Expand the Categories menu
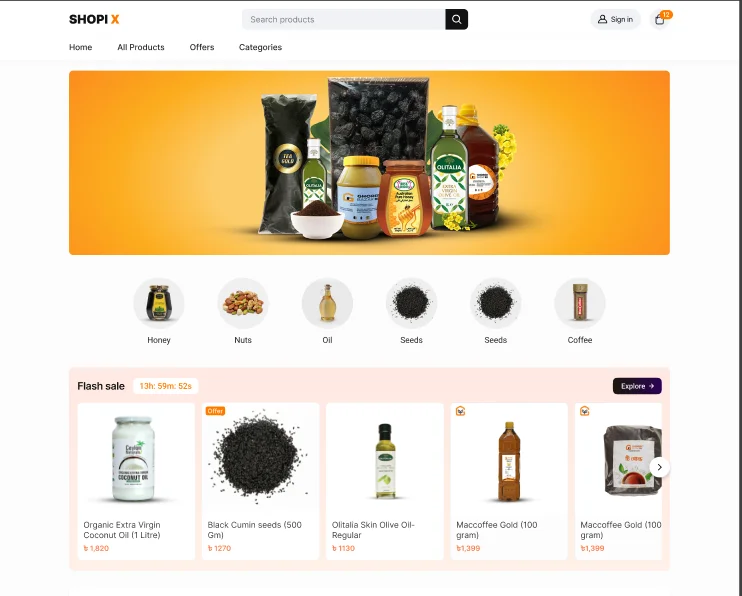Viewport: 742px width, 596px height. 260,47
